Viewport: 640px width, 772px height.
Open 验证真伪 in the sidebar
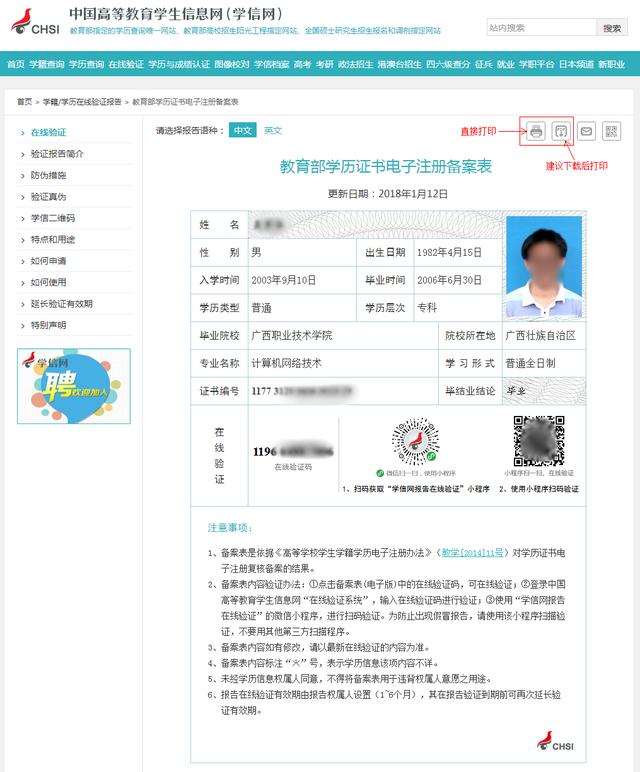coord(48,197)
